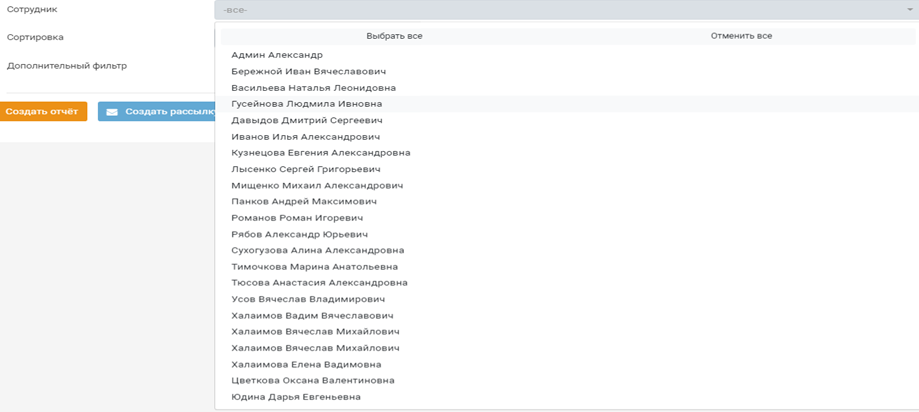Click the orange Создать отчёт button

[x=42, y=111]
